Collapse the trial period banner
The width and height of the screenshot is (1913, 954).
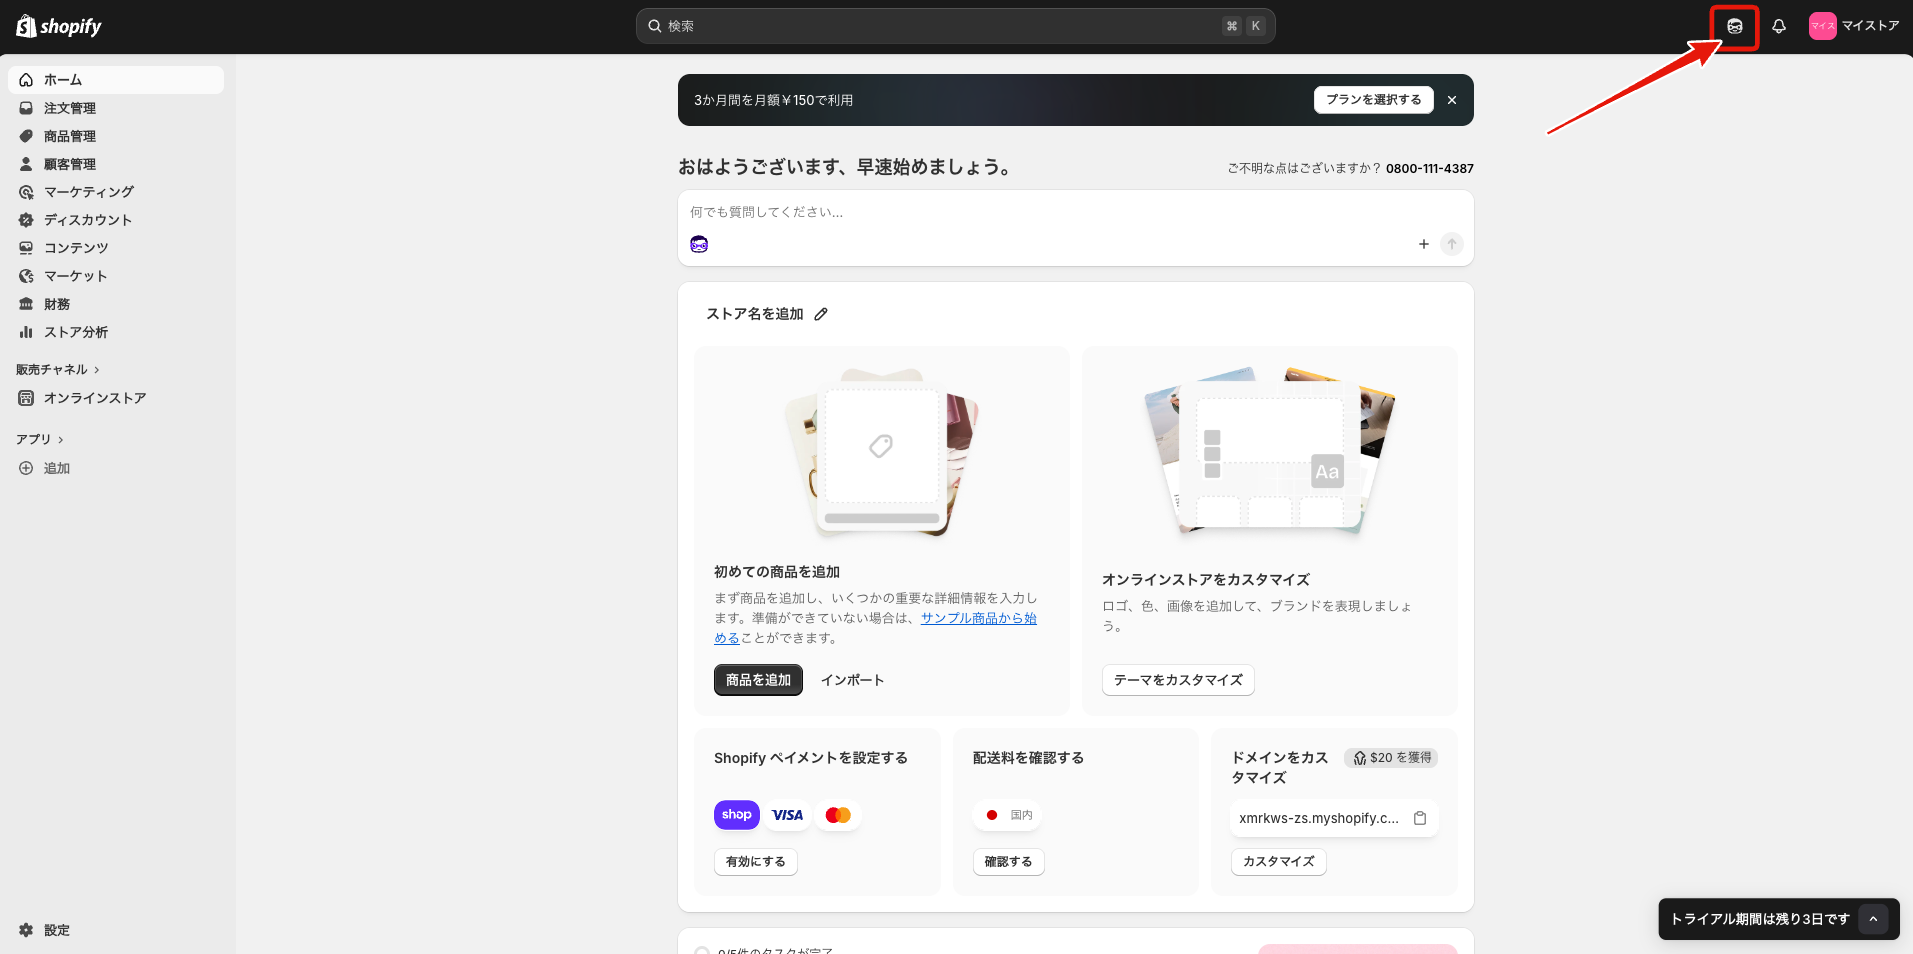click(x=1874, y=919)
